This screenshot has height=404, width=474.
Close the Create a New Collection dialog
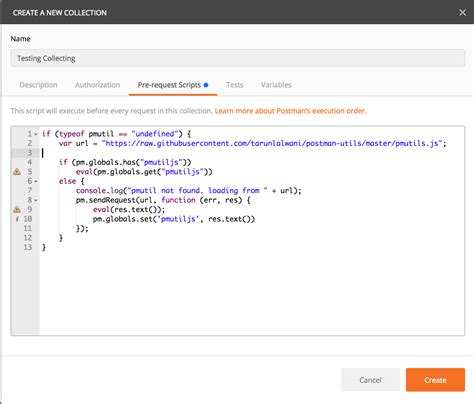tap(462, 12)
